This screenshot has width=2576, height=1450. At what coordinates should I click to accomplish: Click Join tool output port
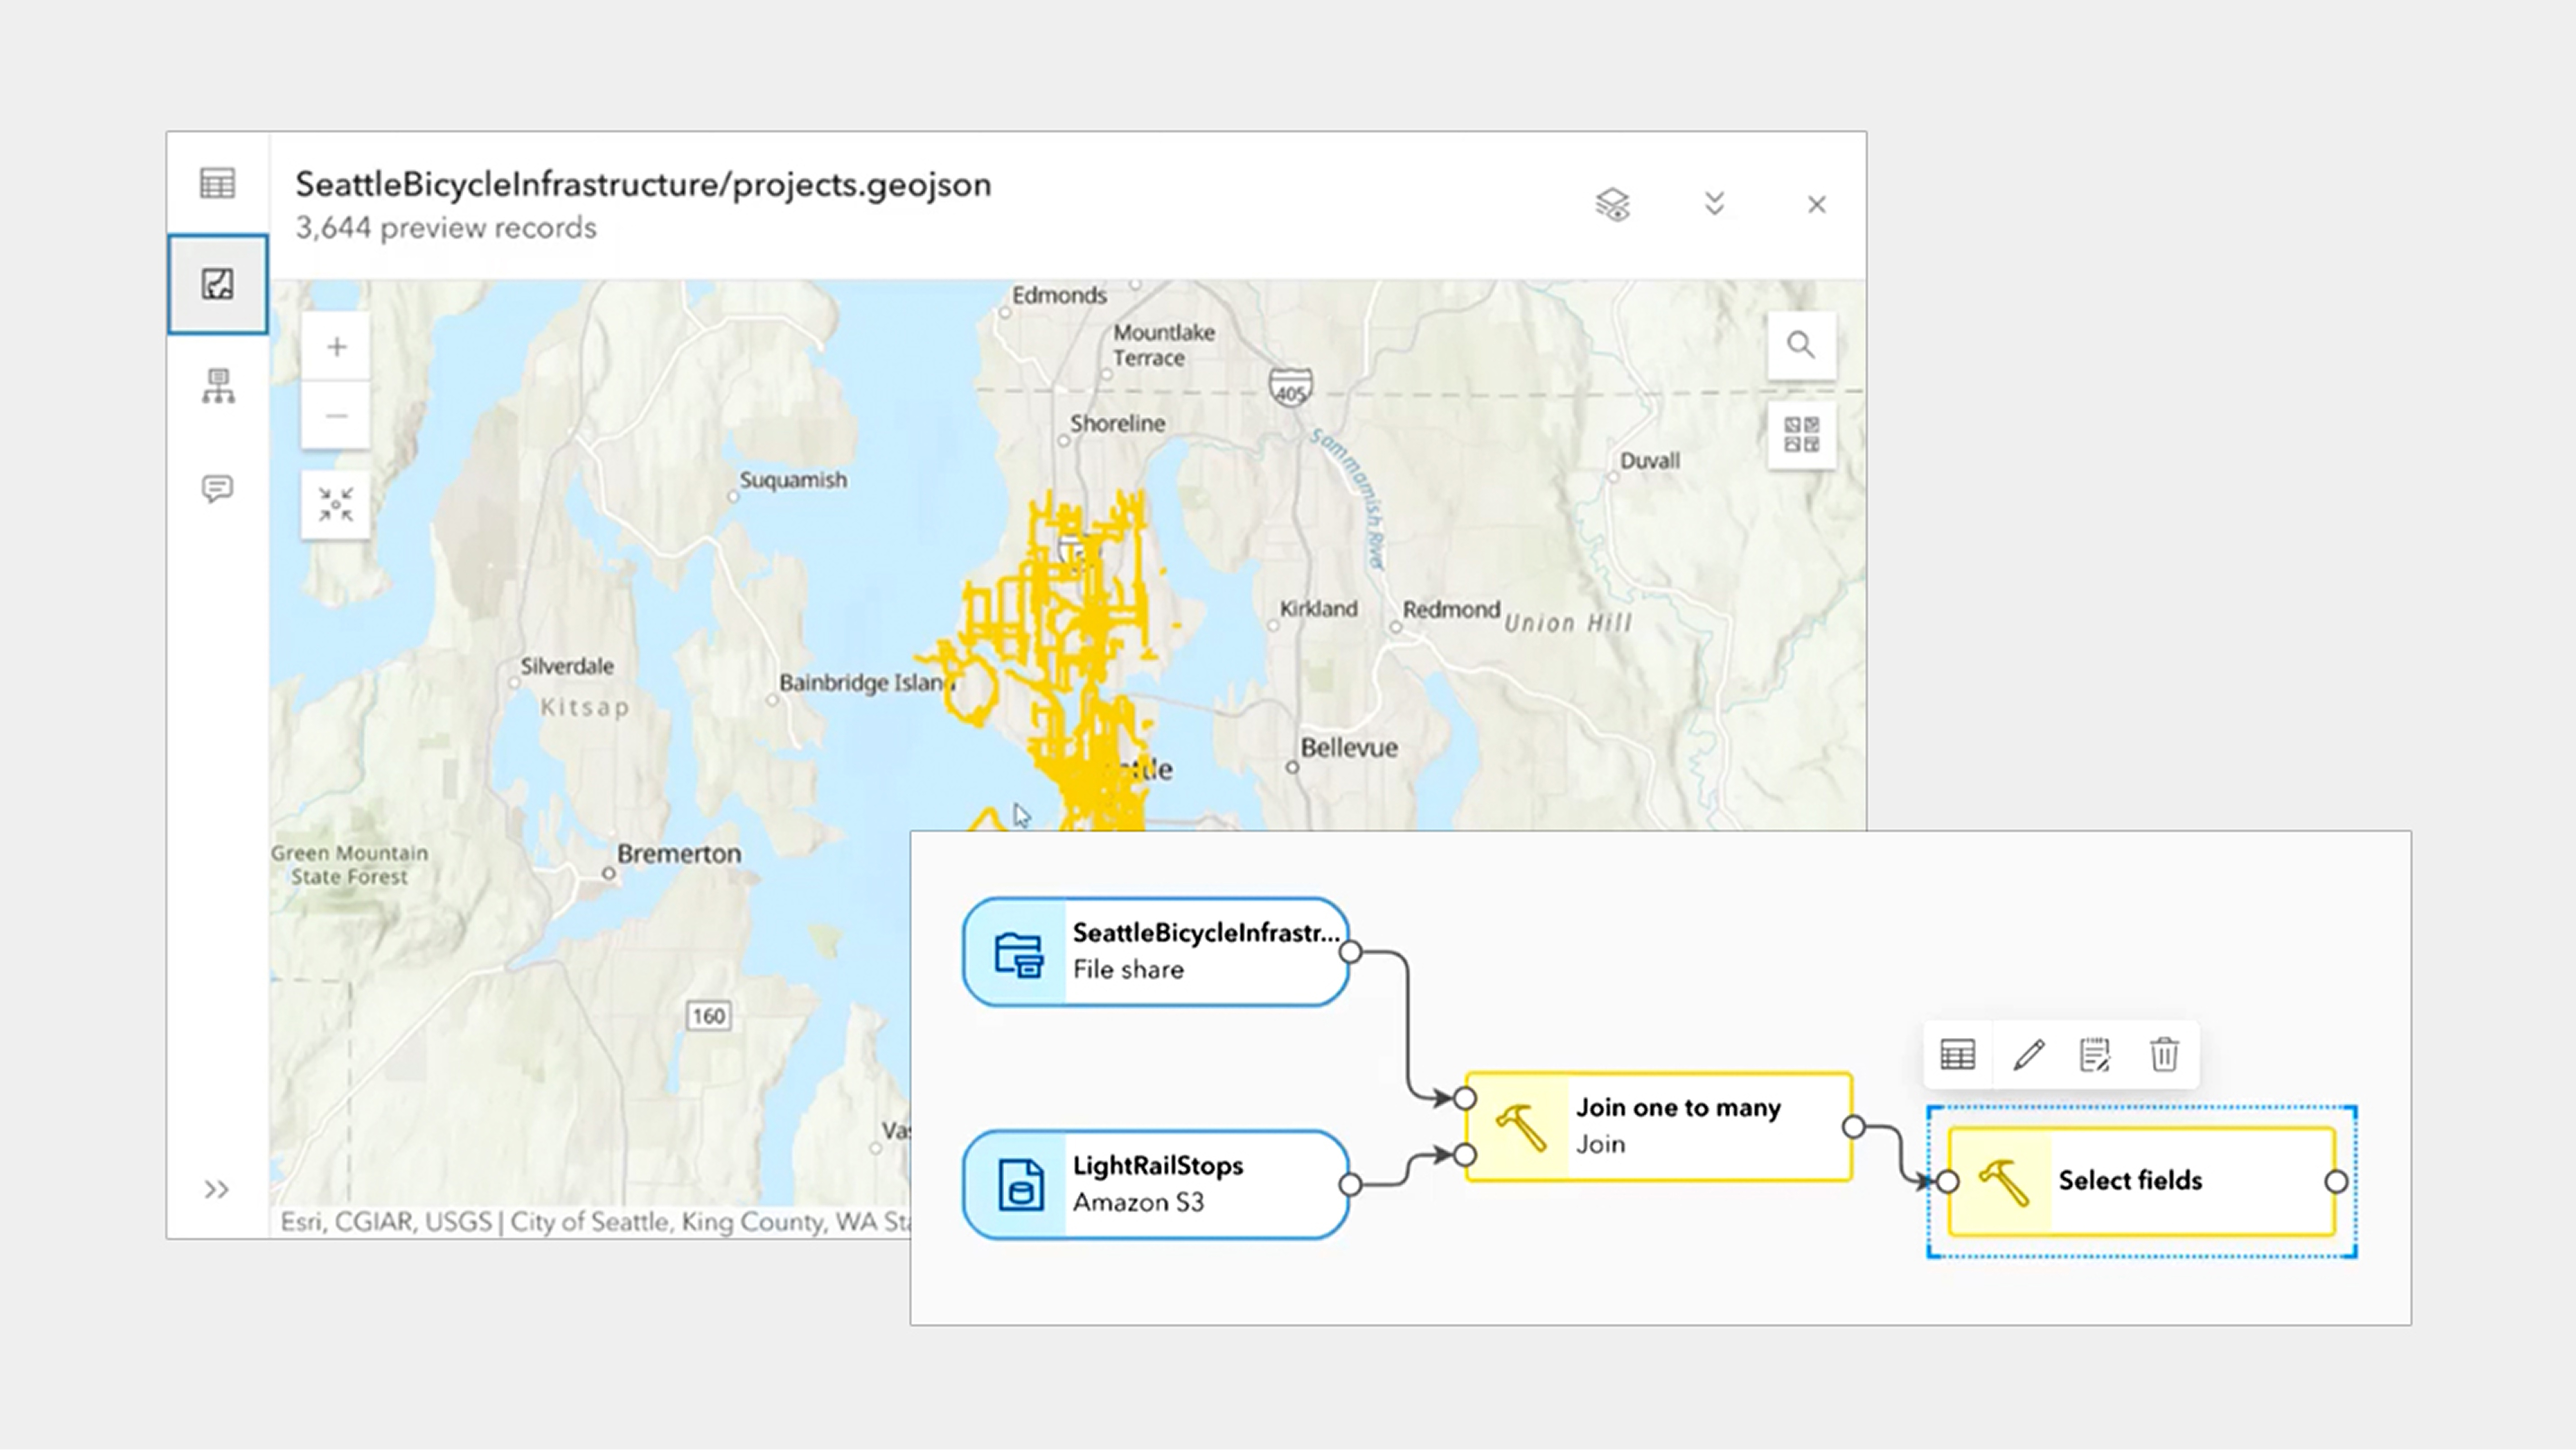point(1854,1127)
